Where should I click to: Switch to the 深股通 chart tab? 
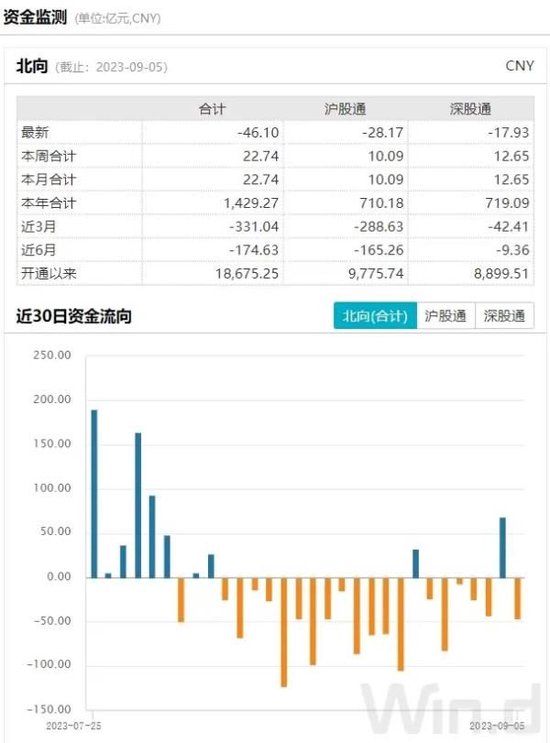[x=504, y=316]
